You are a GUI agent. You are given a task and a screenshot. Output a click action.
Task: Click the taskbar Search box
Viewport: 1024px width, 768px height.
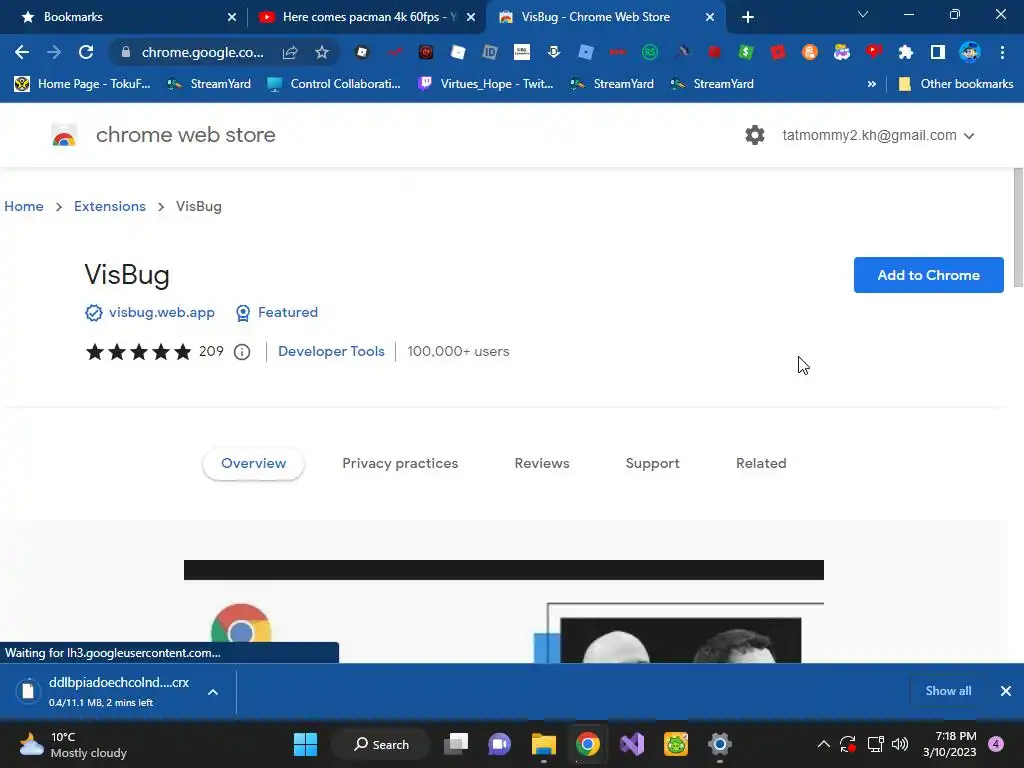pyautogui.click(x=381, y=744)
